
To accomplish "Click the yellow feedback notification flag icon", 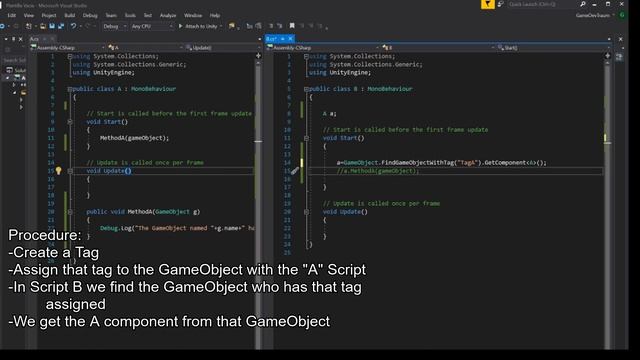I will (487, 4).
